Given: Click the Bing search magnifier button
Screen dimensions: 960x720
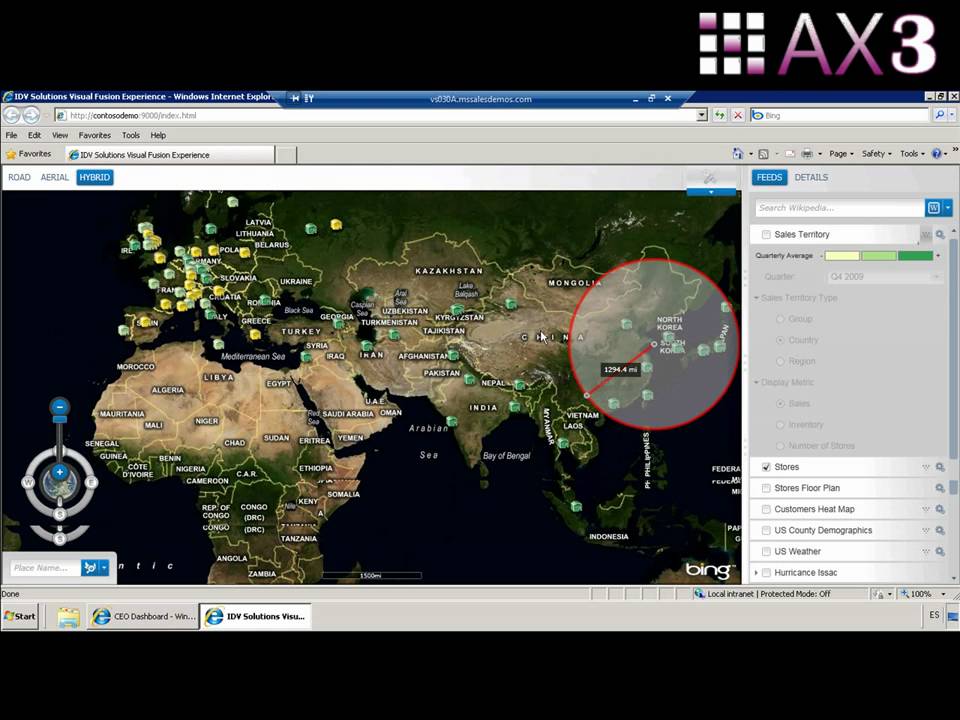Looking at the screenshot, I should click(940, 115).
